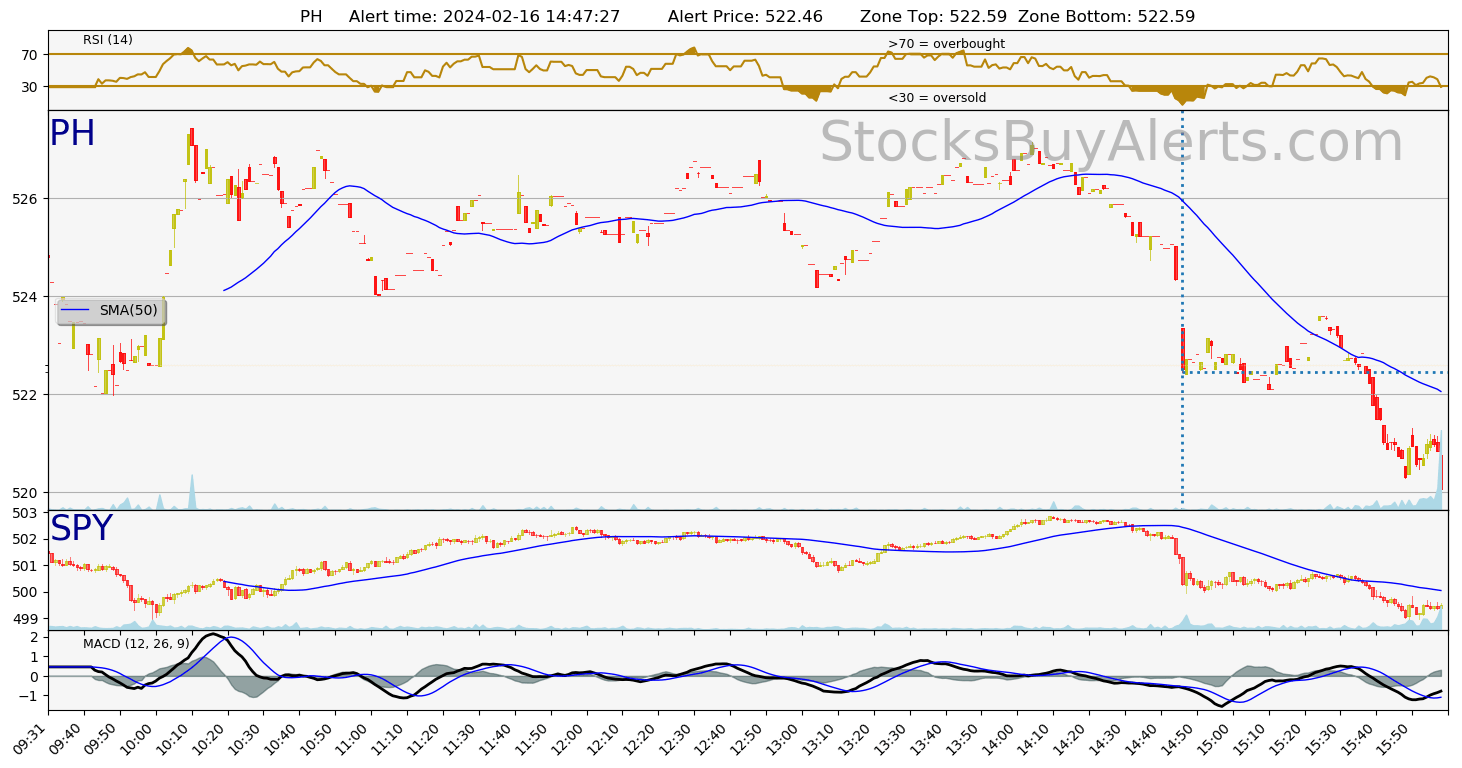Select the PH ticker label in the price panel
This screenshot has height=768, width=1462.
[x=72, y=134]
